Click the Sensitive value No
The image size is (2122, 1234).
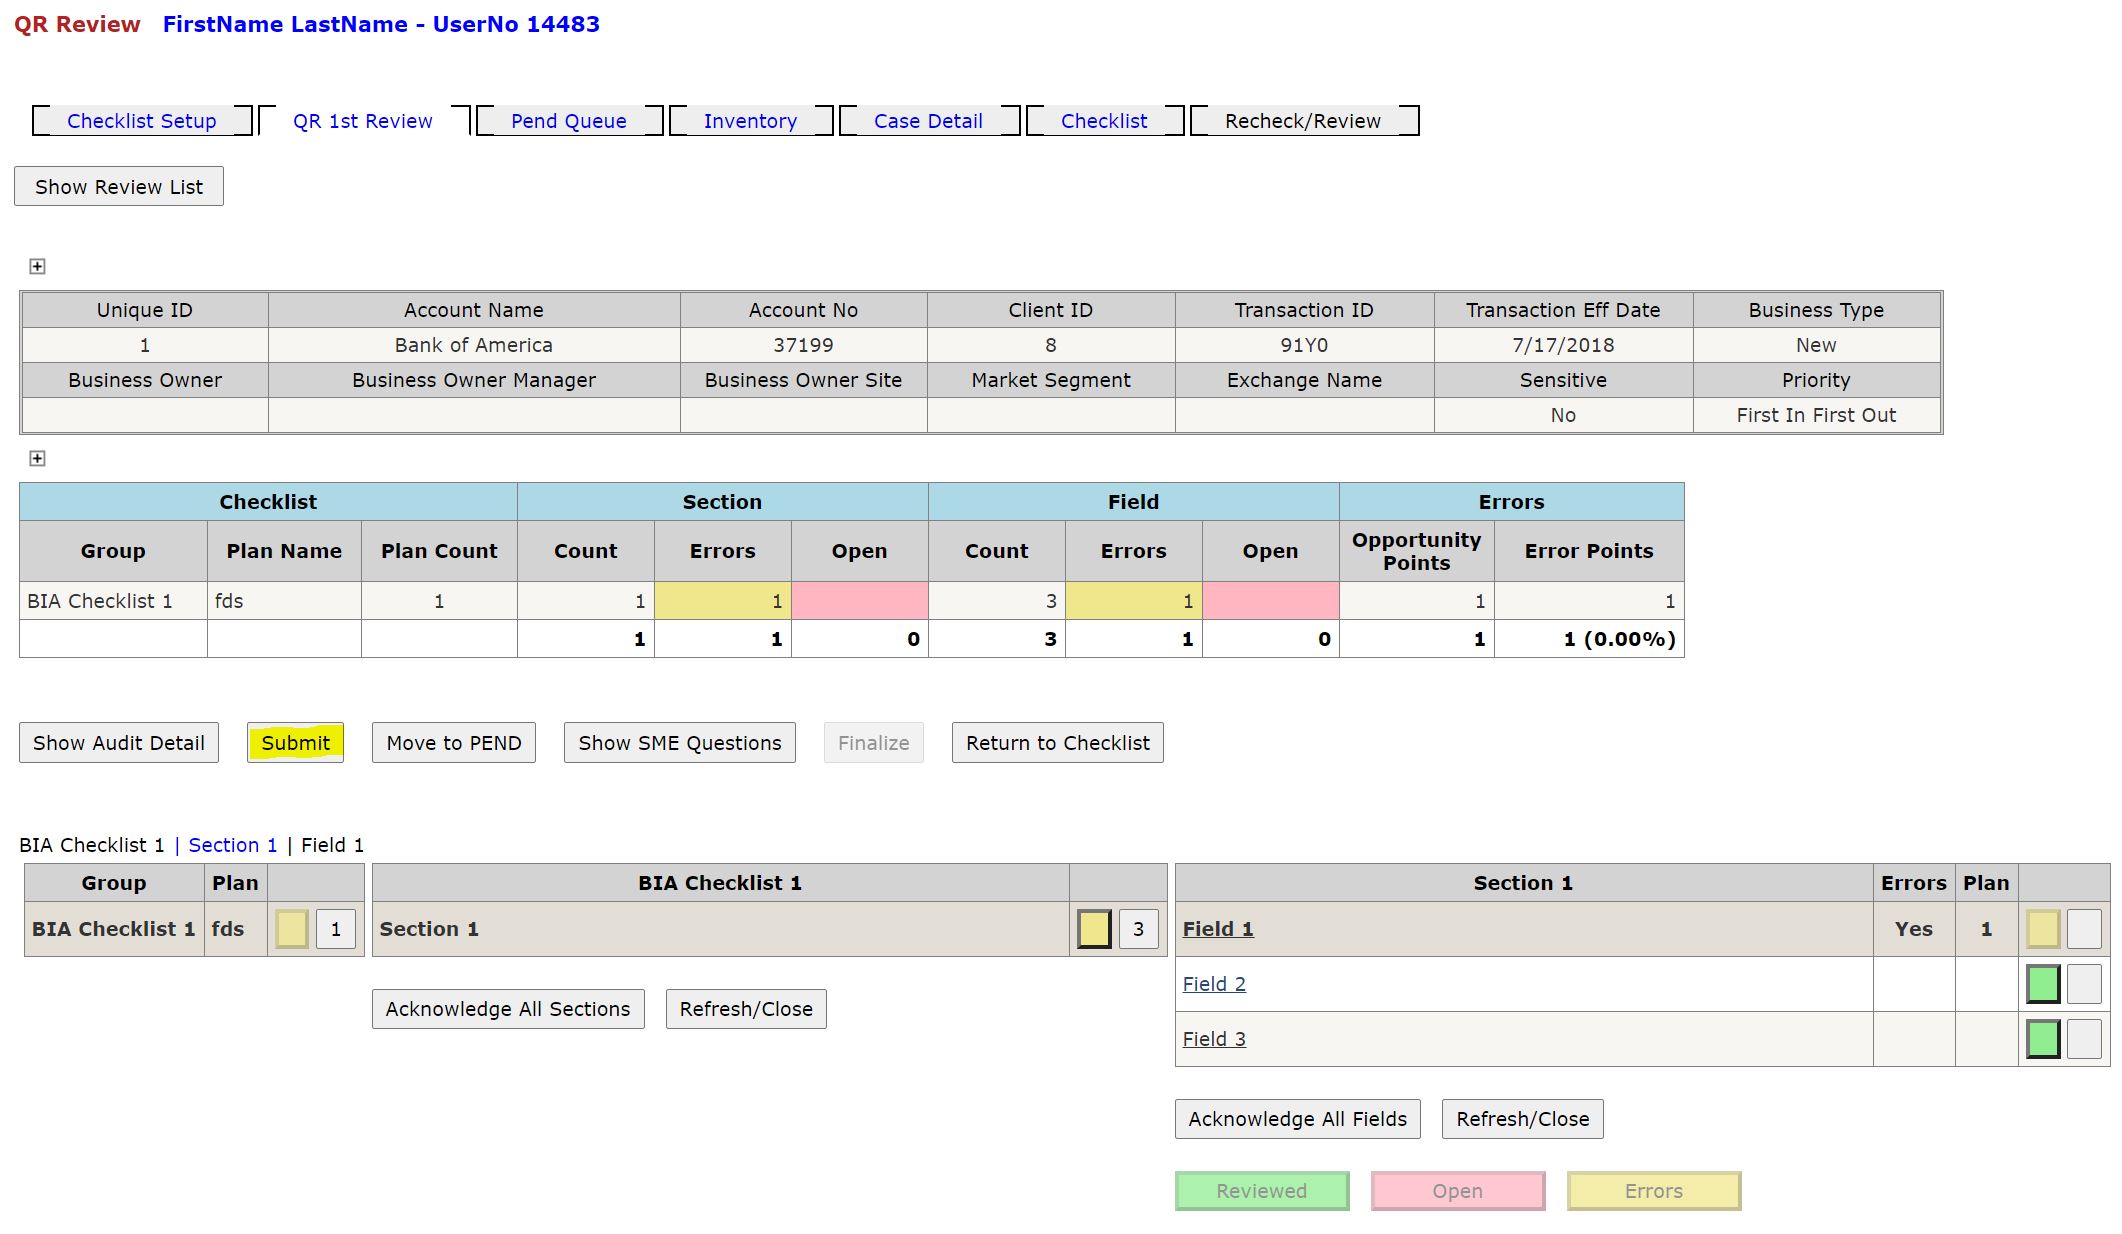pos(1563,415)
